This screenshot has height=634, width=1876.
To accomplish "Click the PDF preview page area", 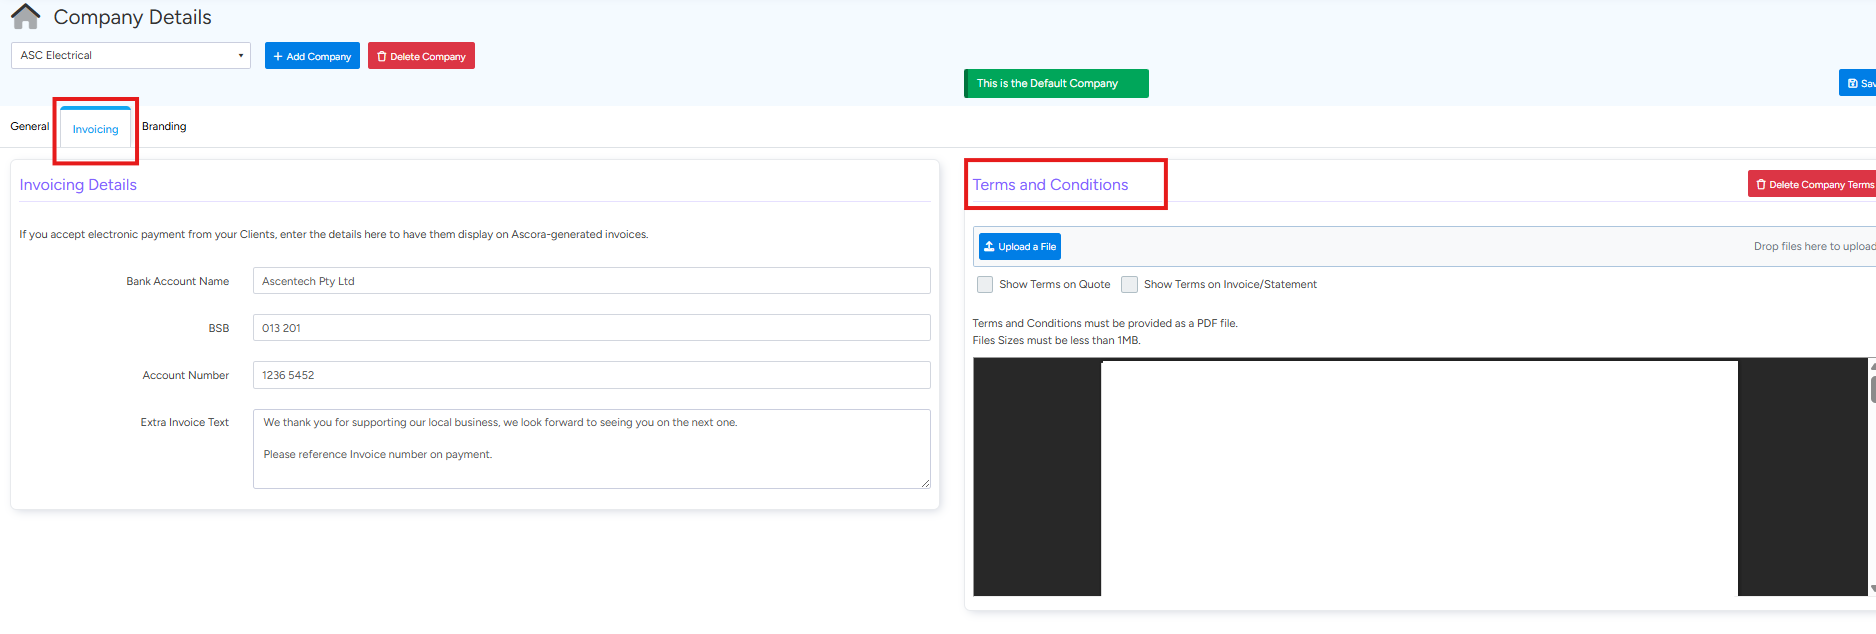I will [x=1418, y=478].
